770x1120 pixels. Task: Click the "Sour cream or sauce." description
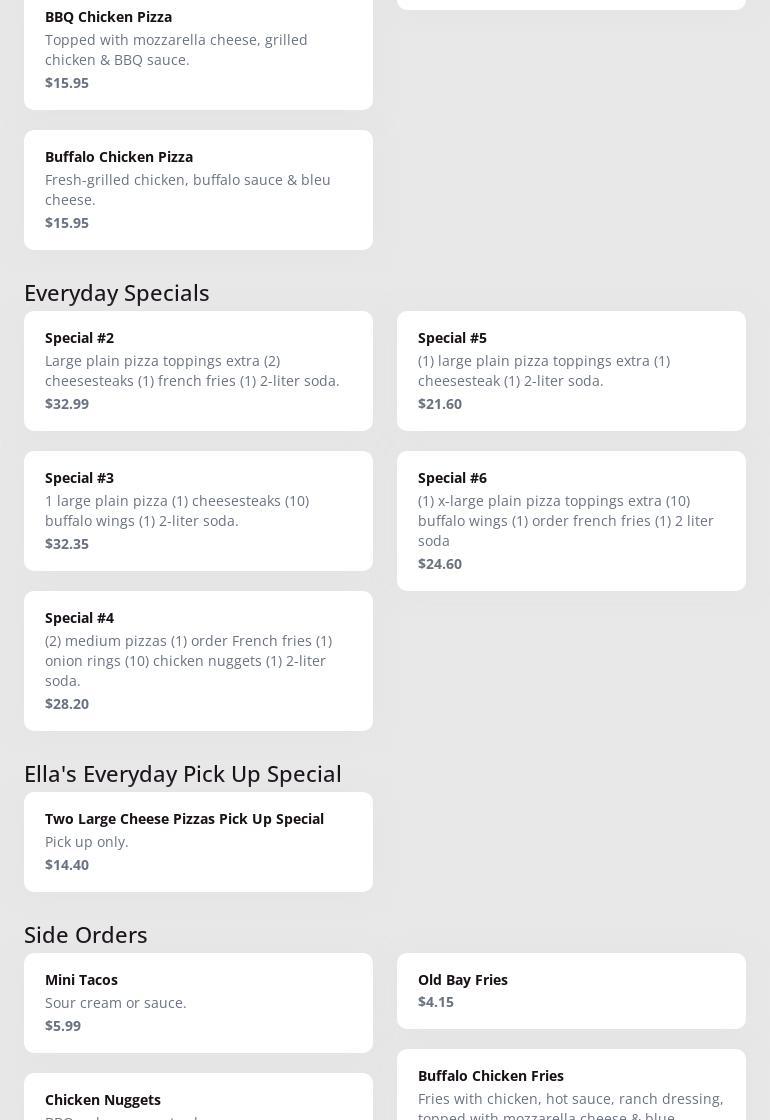(116, 1003)
